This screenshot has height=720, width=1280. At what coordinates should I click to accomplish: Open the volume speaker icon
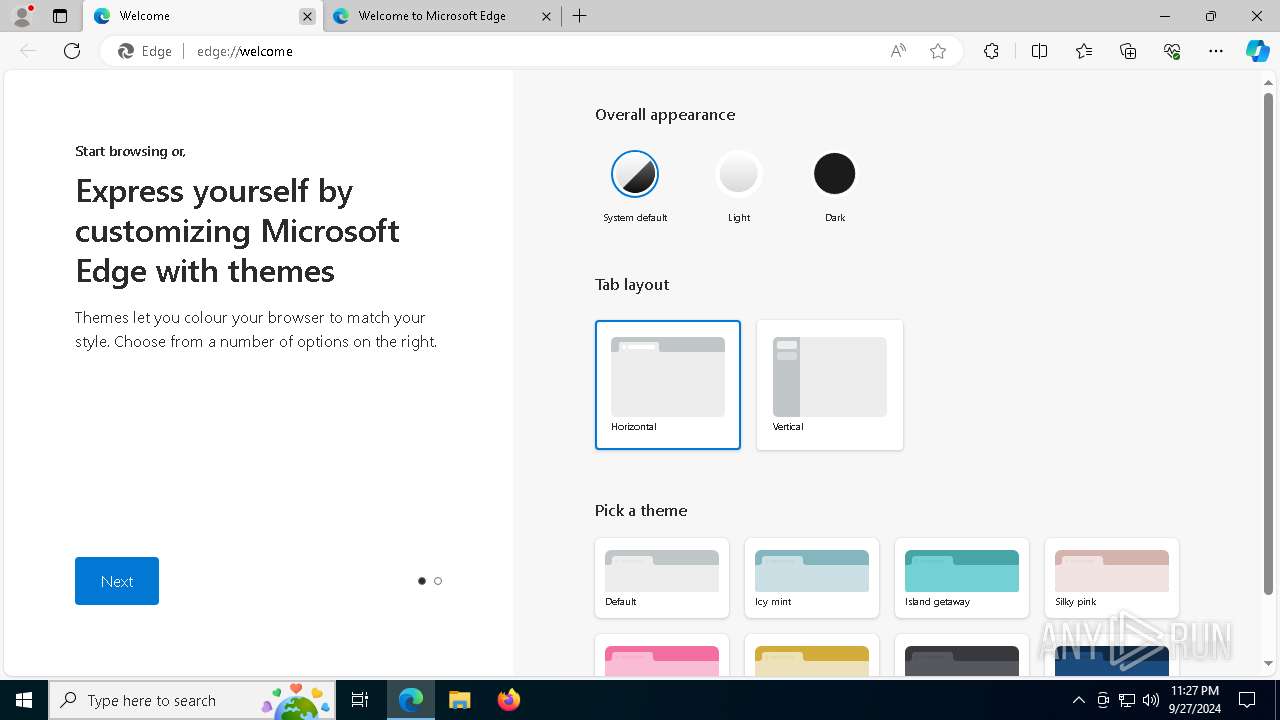click(1150, 700)
